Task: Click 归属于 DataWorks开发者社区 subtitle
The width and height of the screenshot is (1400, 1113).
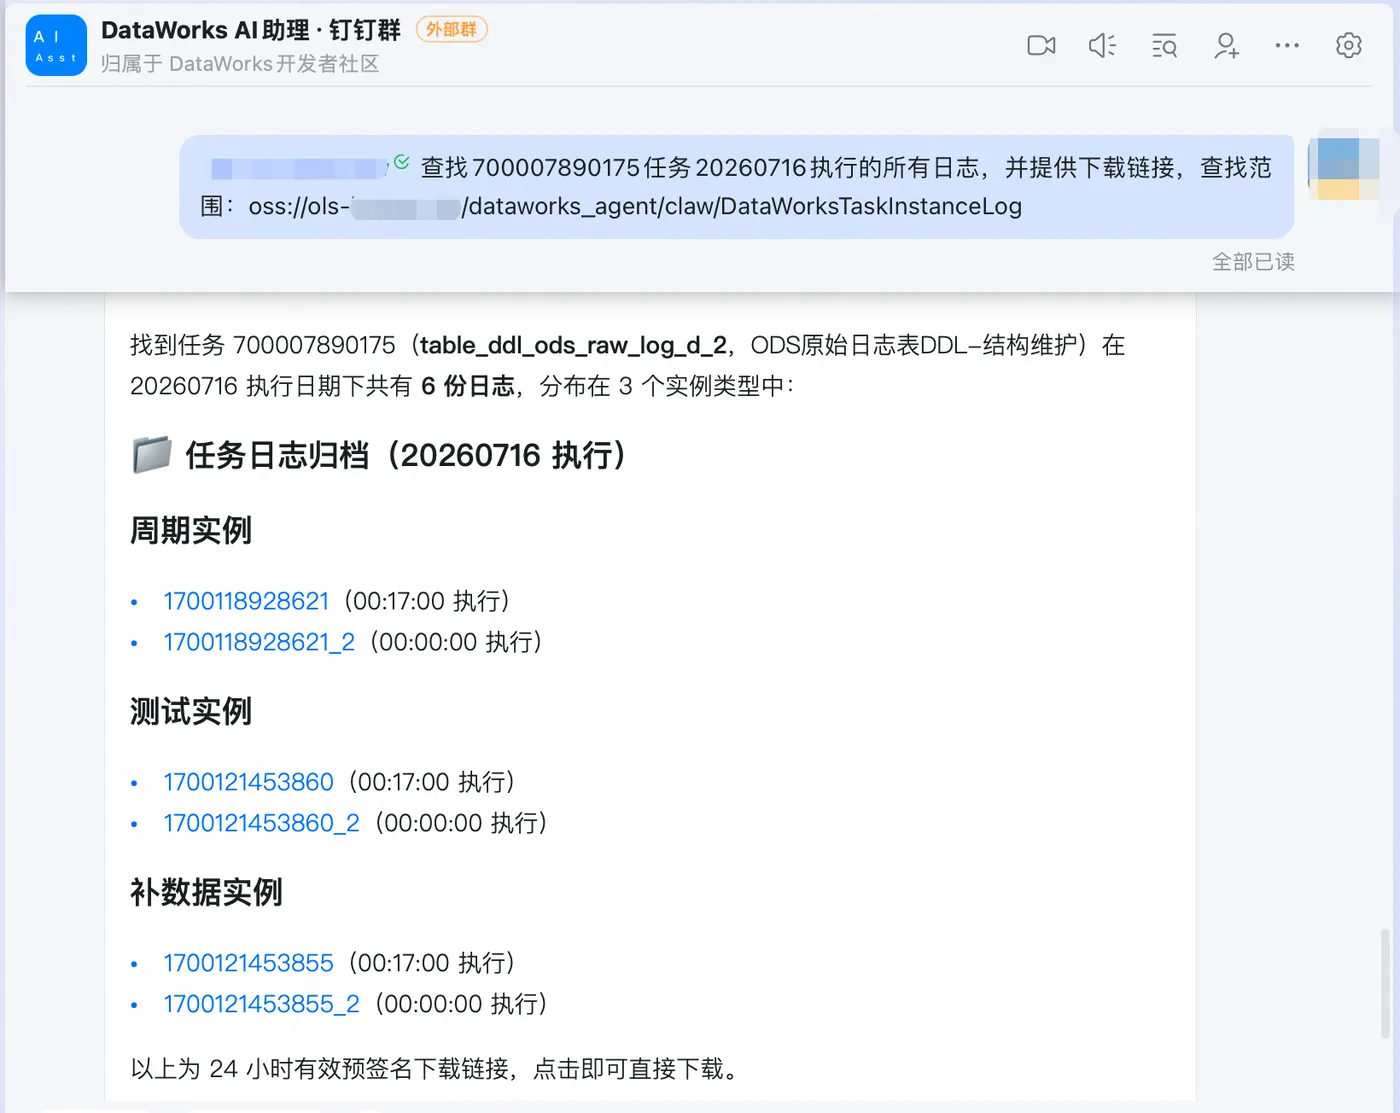Action: [x=240, y=64]
